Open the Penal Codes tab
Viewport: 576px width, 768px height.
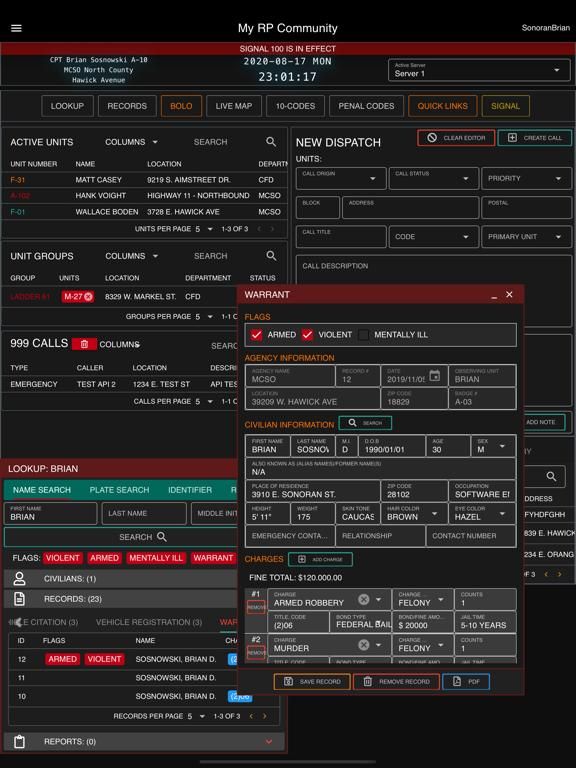(366, 106)
